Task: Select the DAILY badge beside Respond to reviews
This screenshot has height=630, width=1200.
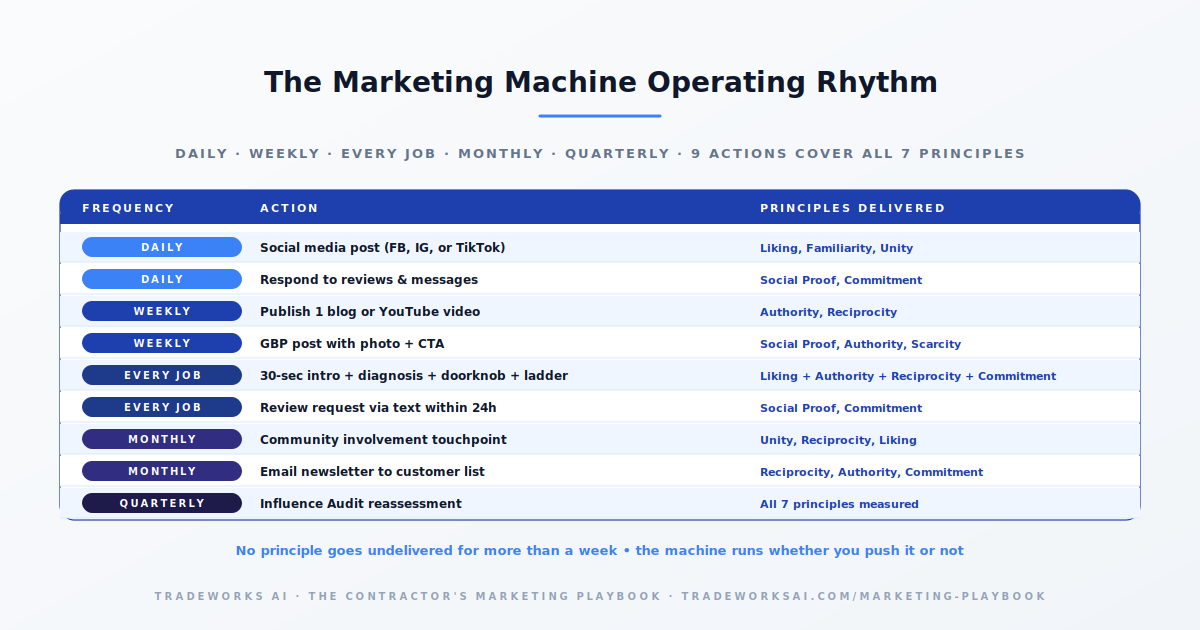Action: tap(162, 279)
